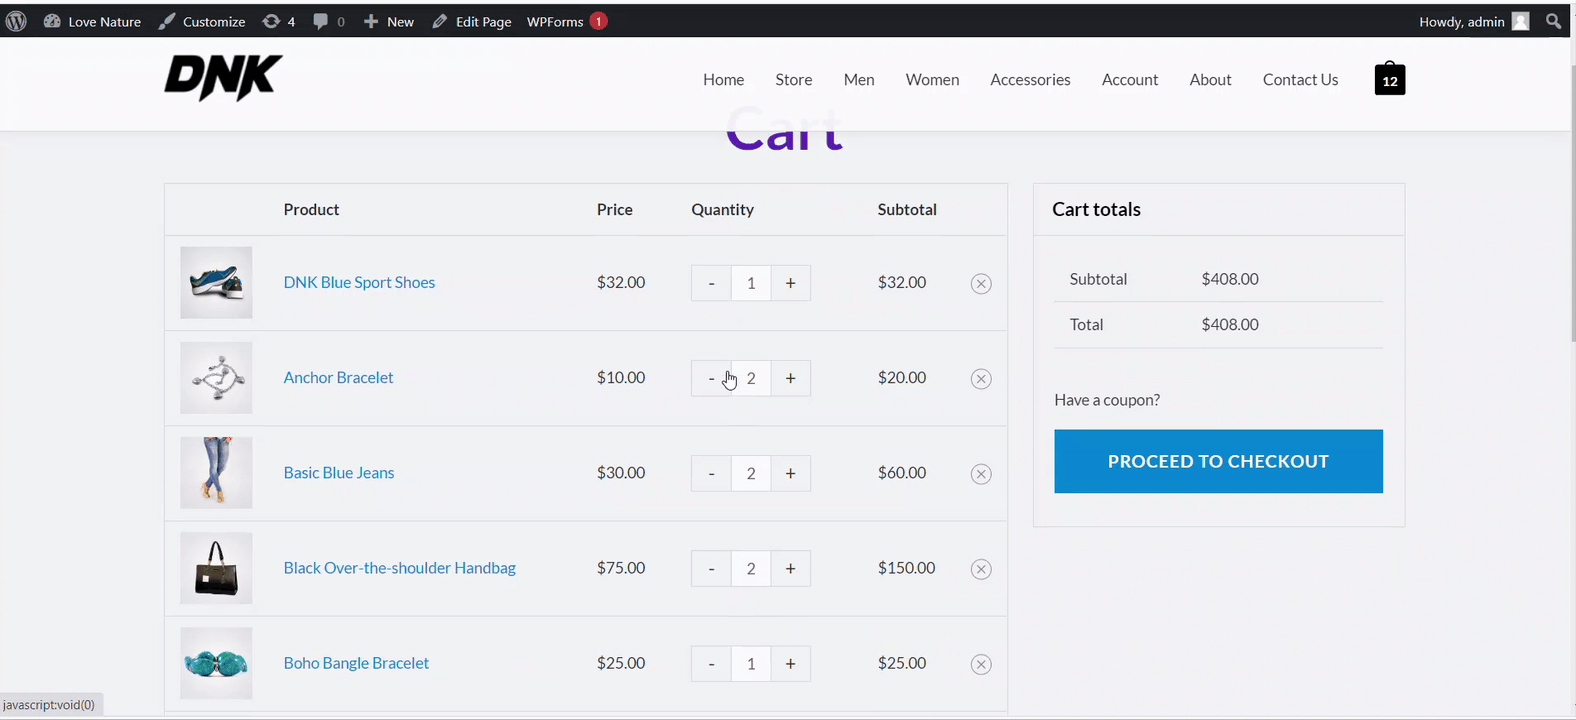The image size is (1576, 720).
Task: Decrease DNK Blue Sport Shoes quantity
Action: click(x=711, y=283)
